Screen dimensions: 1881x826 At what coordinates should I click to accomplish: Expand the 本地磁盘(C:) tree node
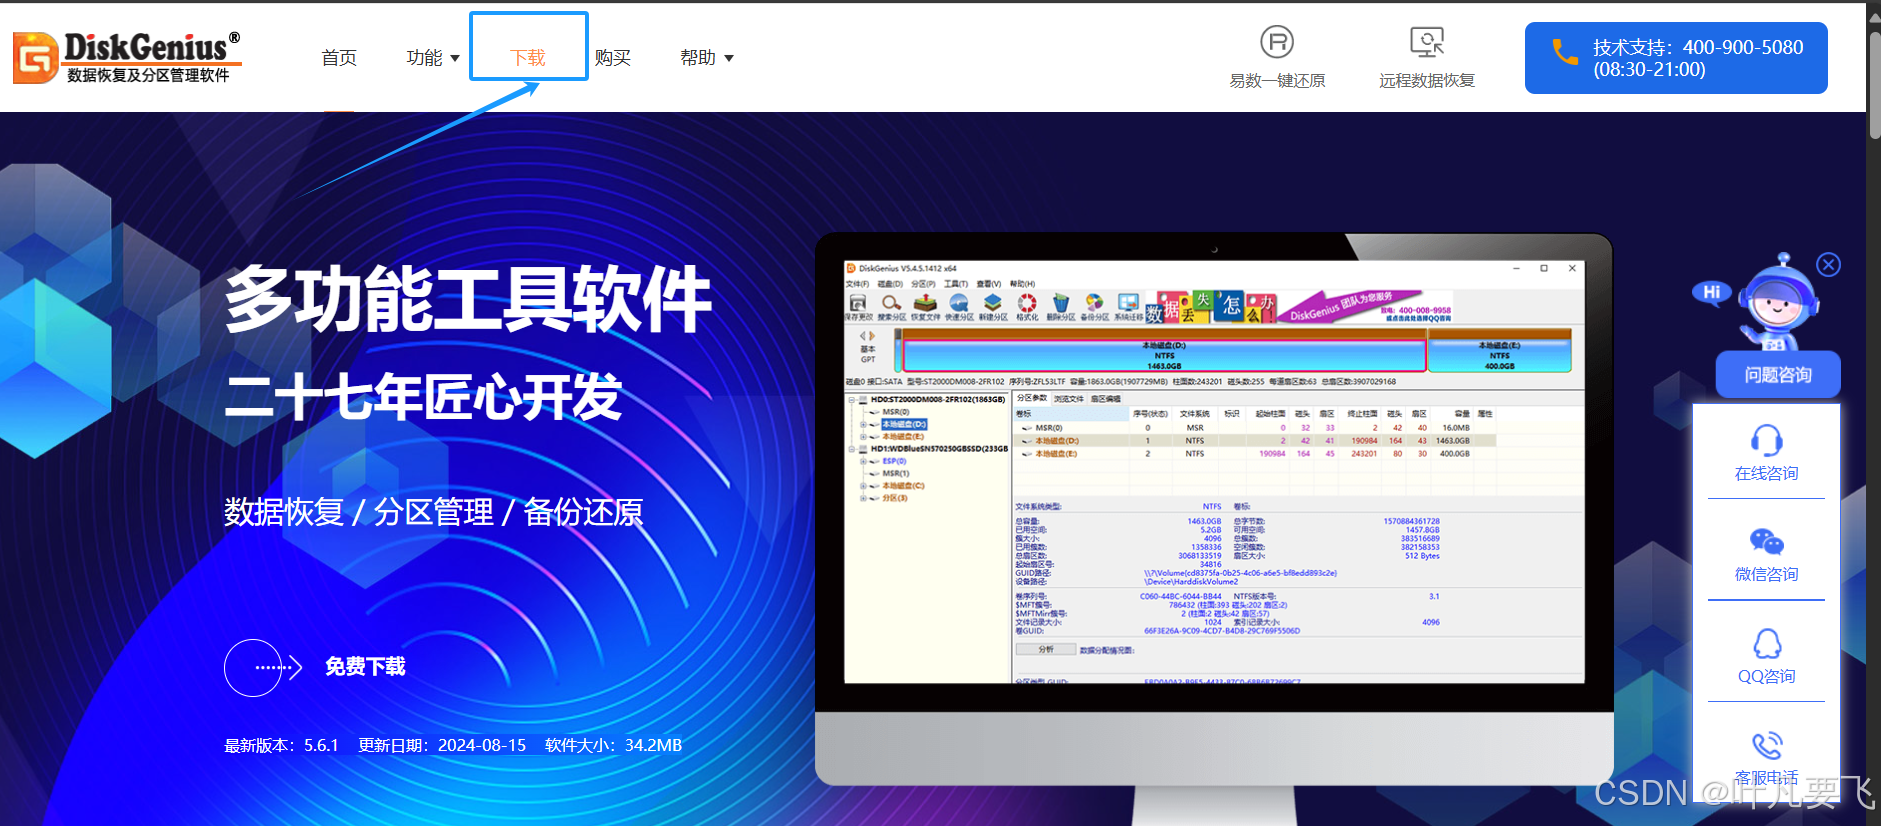tap(863, 486)
